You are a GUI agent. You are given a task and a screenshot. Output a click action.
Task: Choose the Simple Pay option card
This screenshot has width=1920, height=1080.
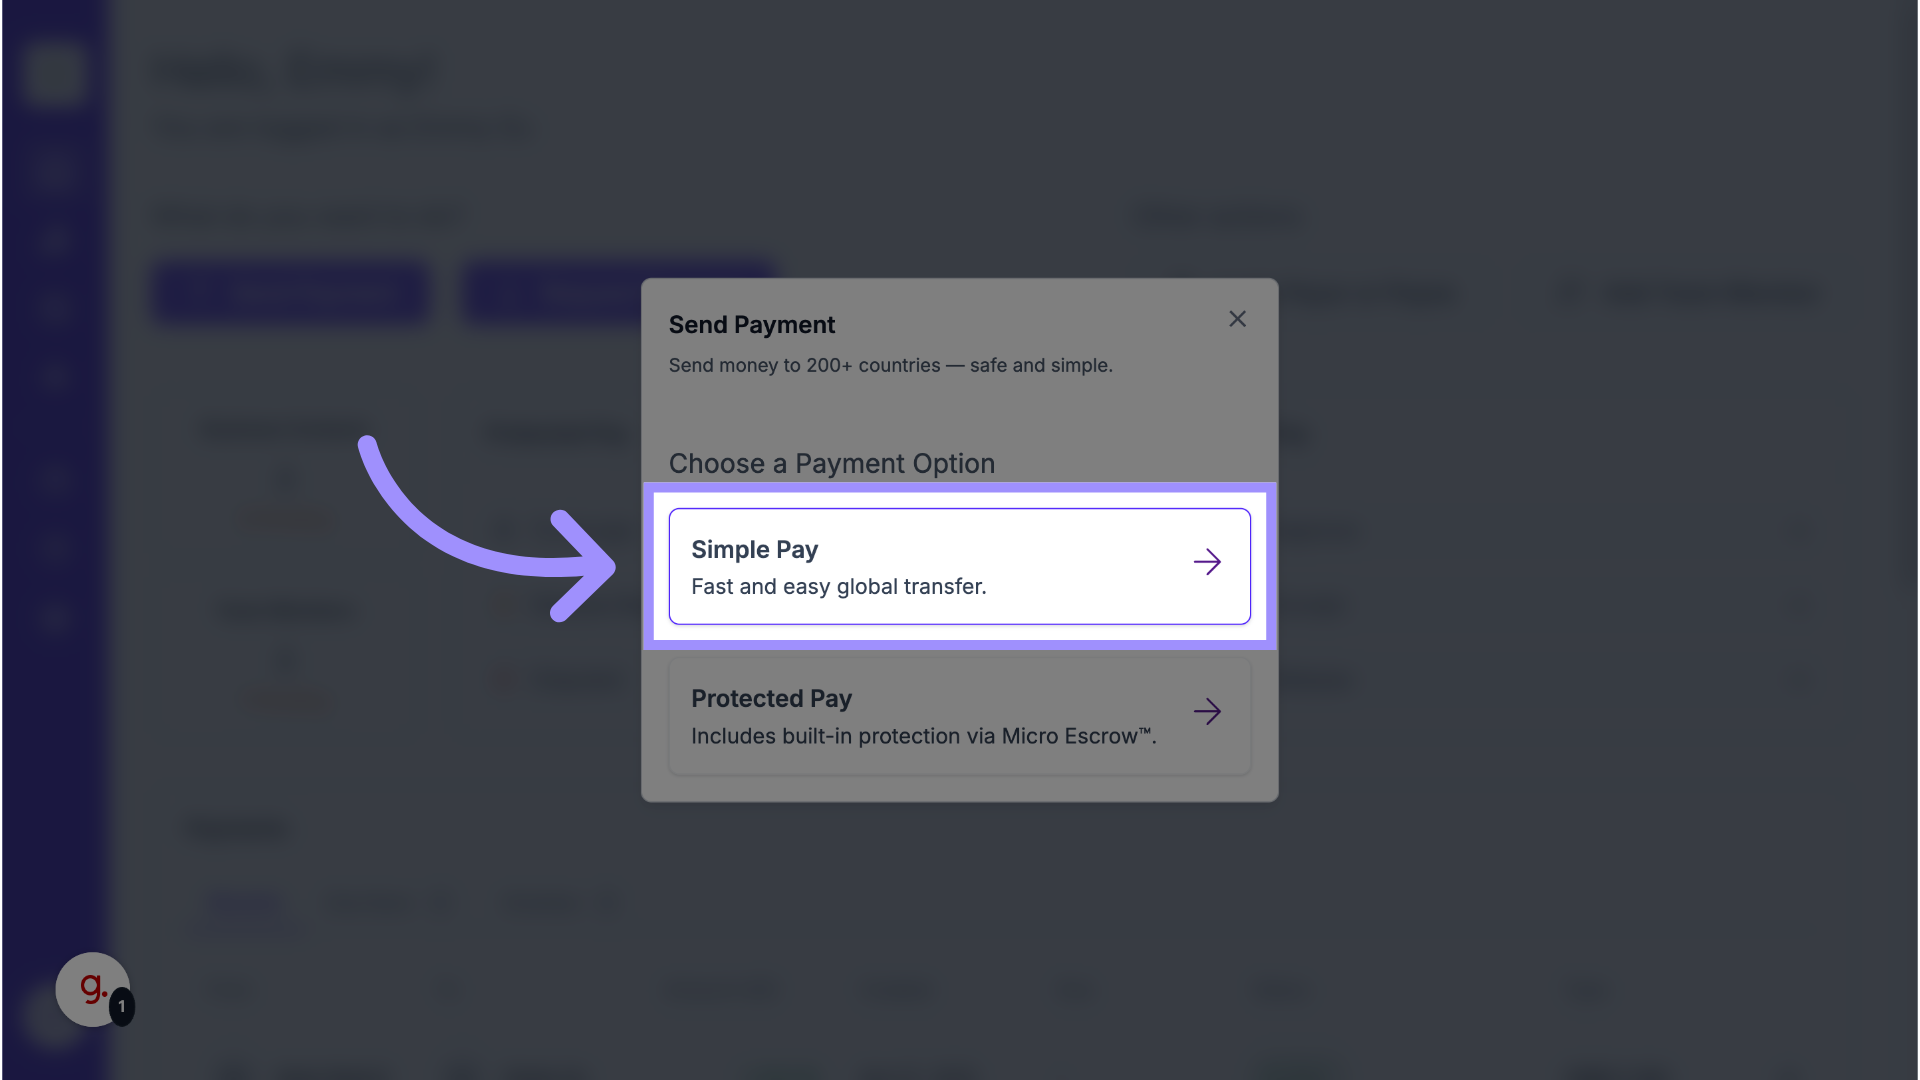[958, 566]
